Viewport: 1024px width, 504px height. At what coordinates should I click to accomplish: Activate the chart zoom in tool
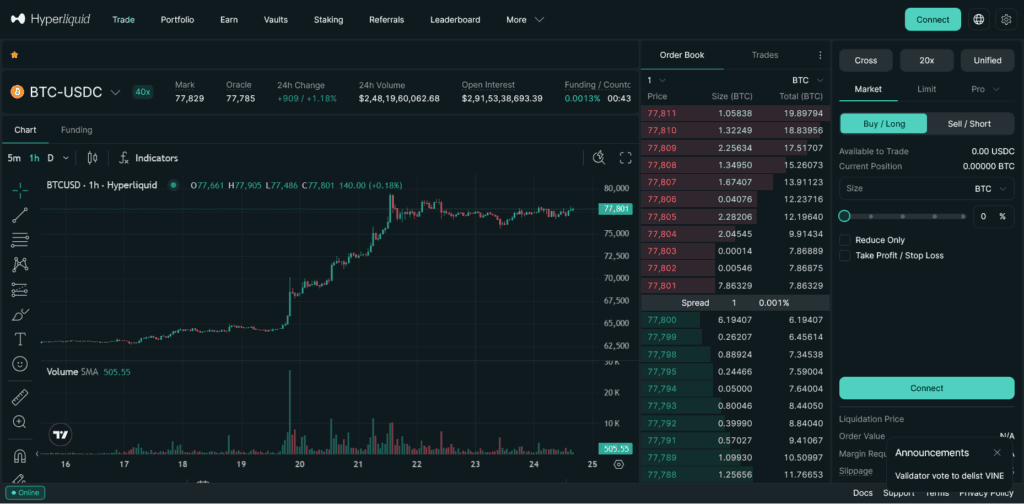20,422
